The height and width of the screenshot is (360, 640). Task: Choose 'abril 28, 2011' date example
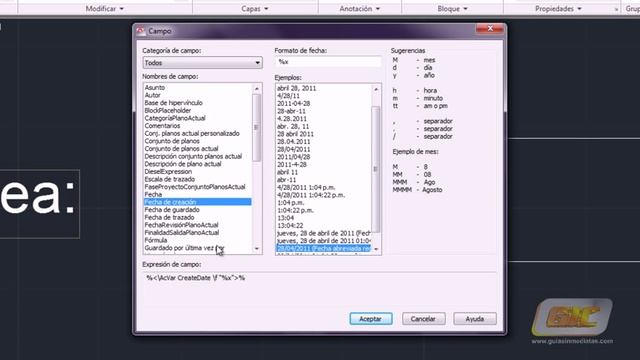pyautogui.click(x=296, y=88)
